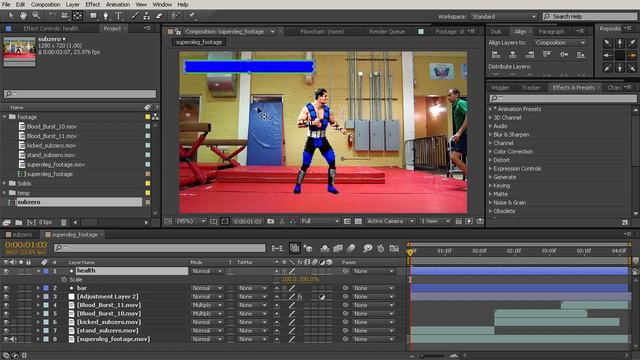The width and height of the screenshot is (640, 360).
Task: Open the Full resolution dropdown
Action: click(320, 221)
